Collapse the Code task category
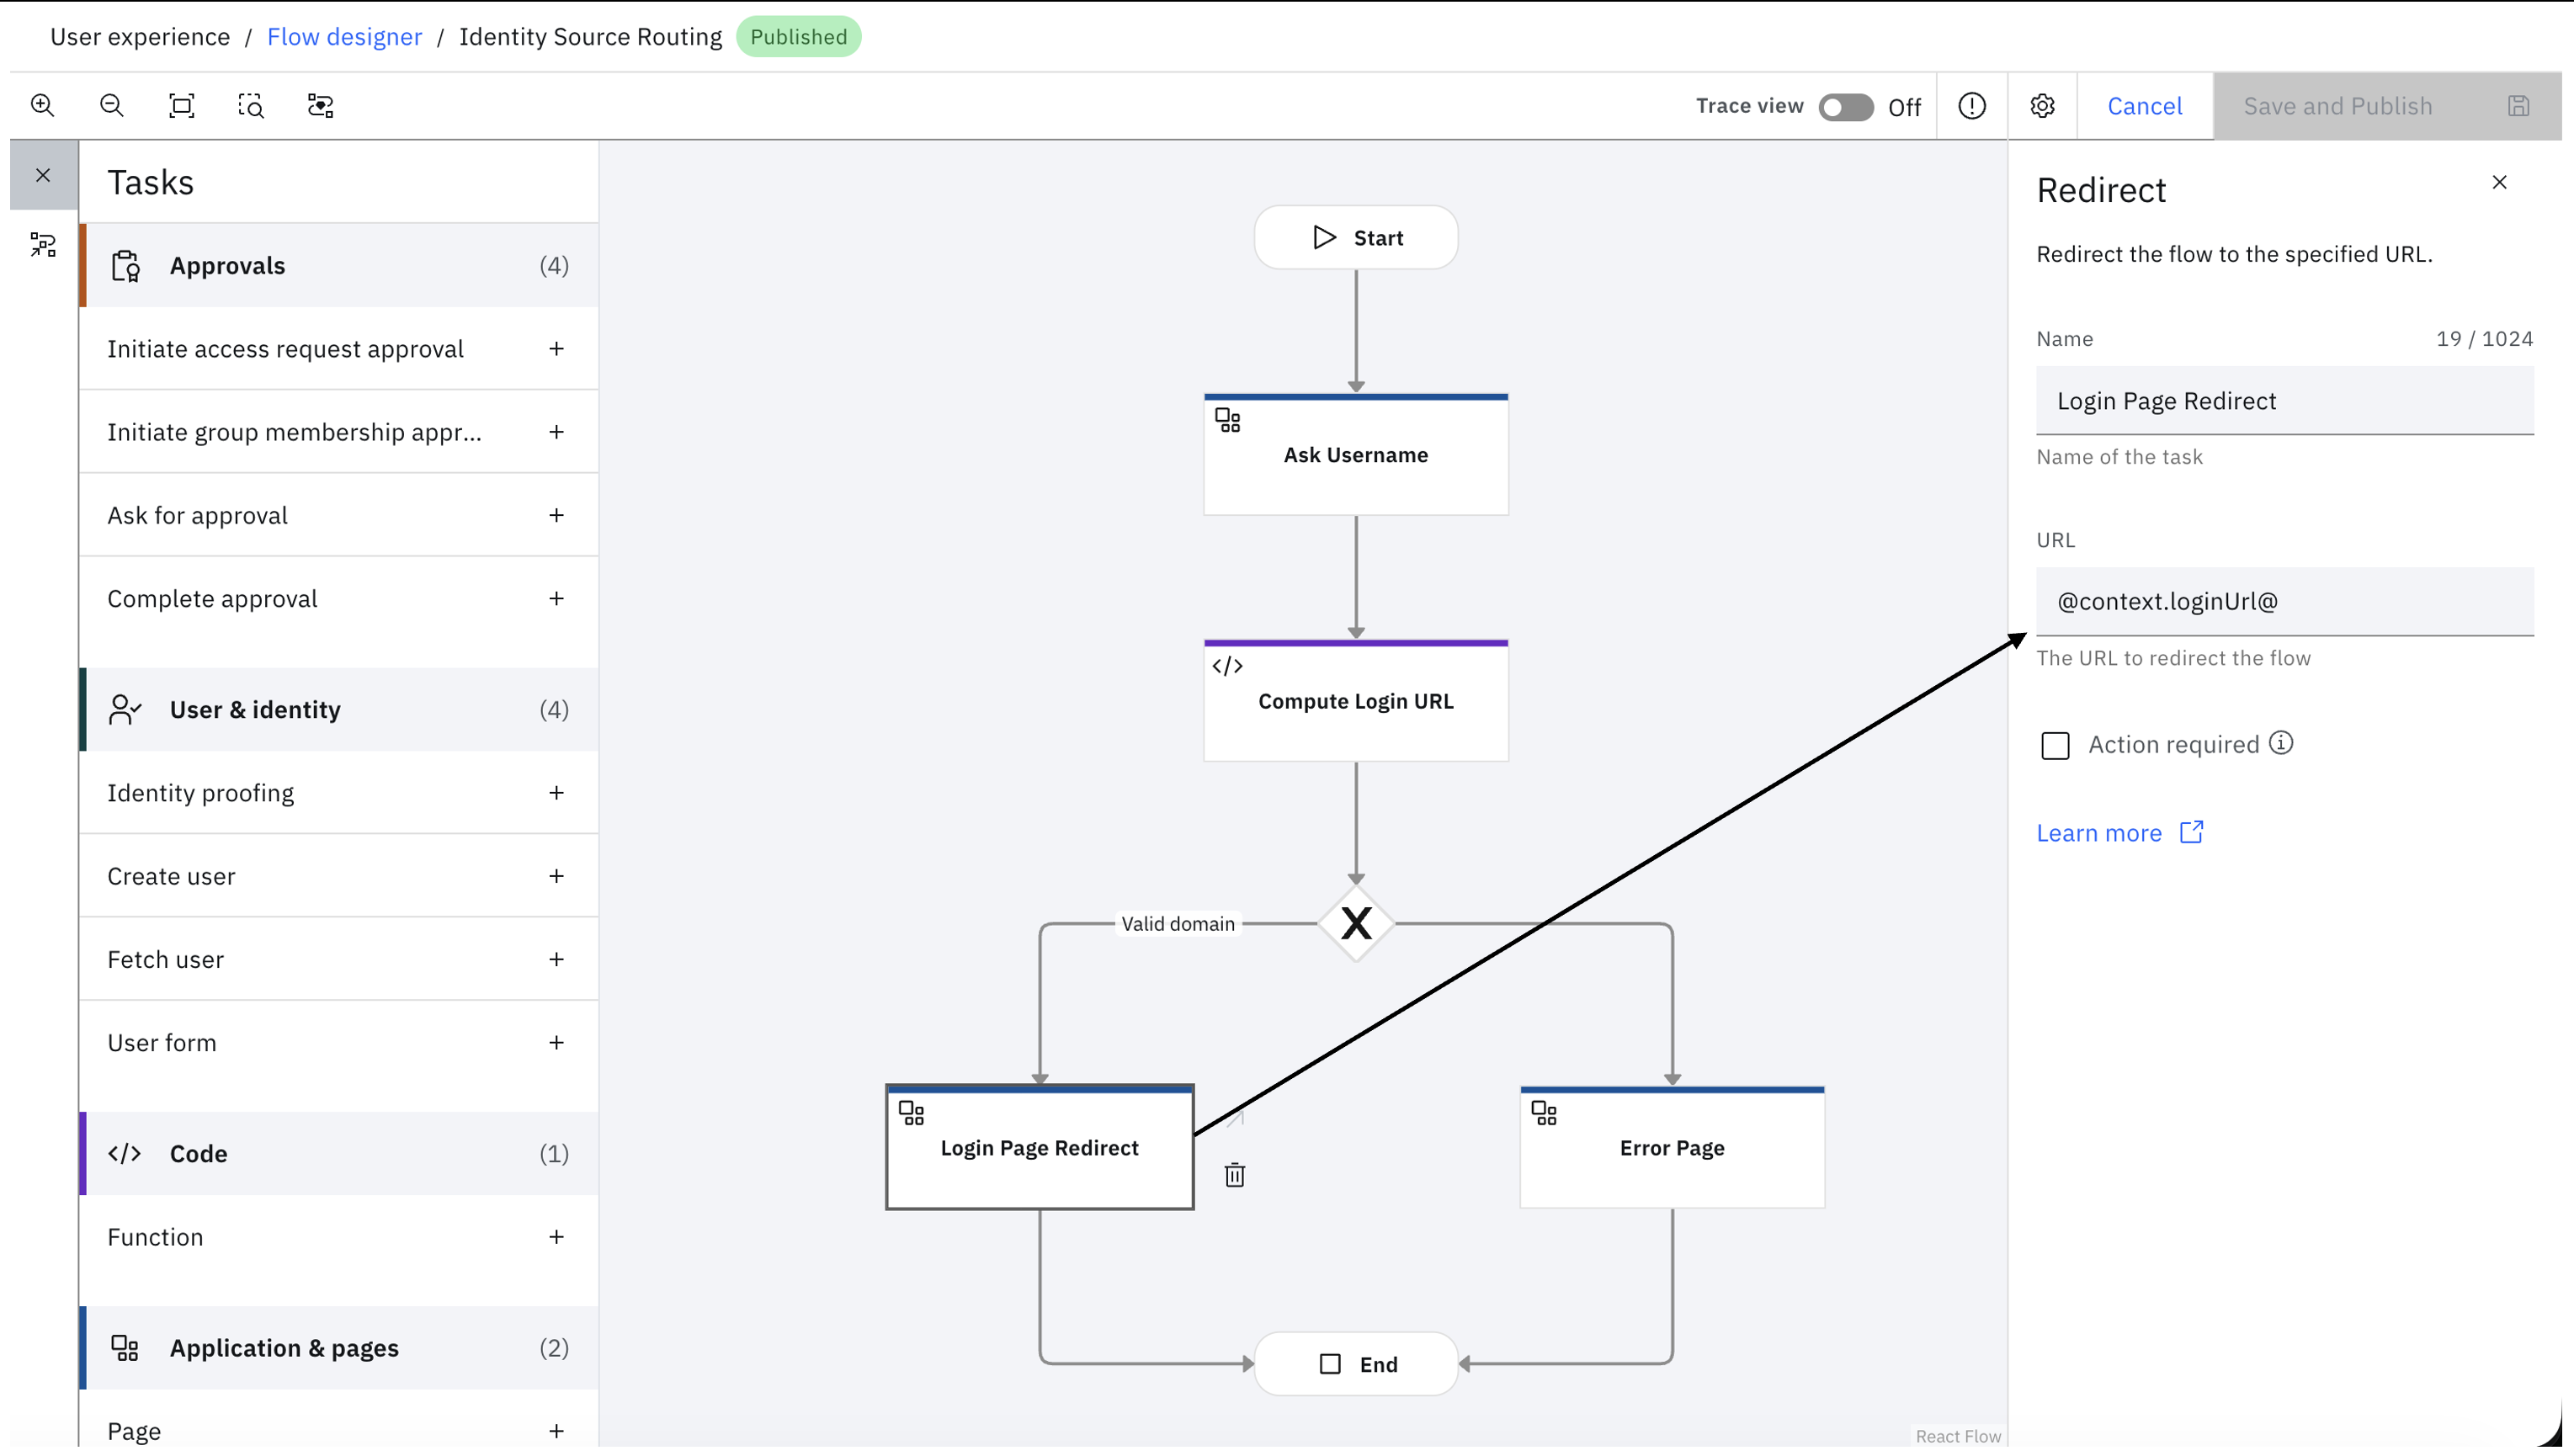The height and width of the screenshot is (1456, 2574). (x=338, y=1153)
